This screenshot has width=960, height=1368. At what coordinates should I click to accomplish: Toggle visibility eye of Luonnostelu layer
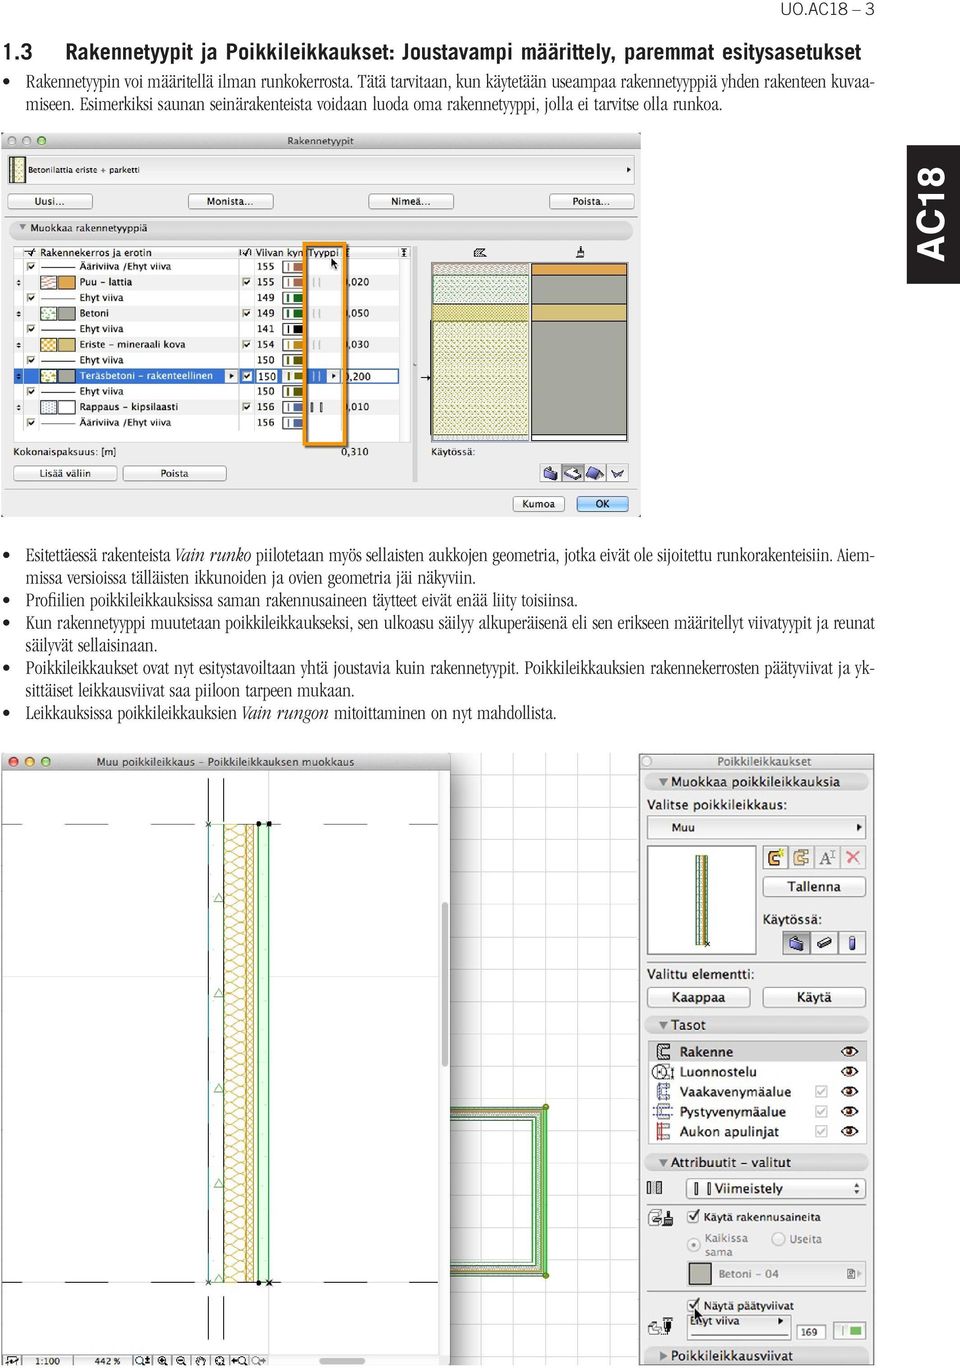pyautogui.click(x=850, y=1071)
